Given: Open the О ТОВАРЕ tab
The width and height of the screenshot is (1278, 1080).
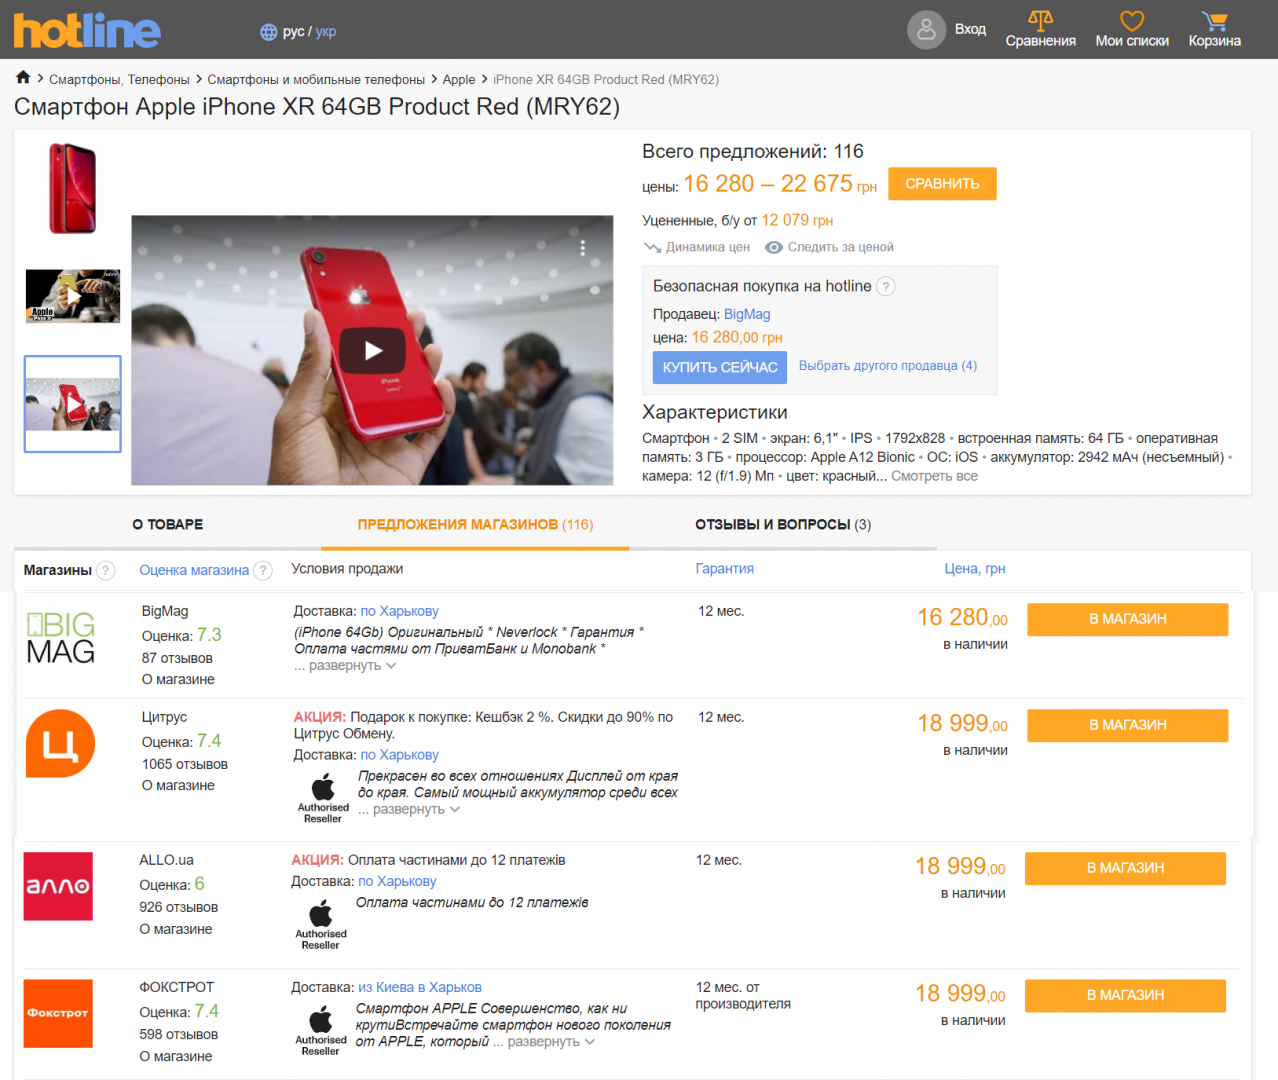Looking at the screenshot, I should [x=168, y=525].
